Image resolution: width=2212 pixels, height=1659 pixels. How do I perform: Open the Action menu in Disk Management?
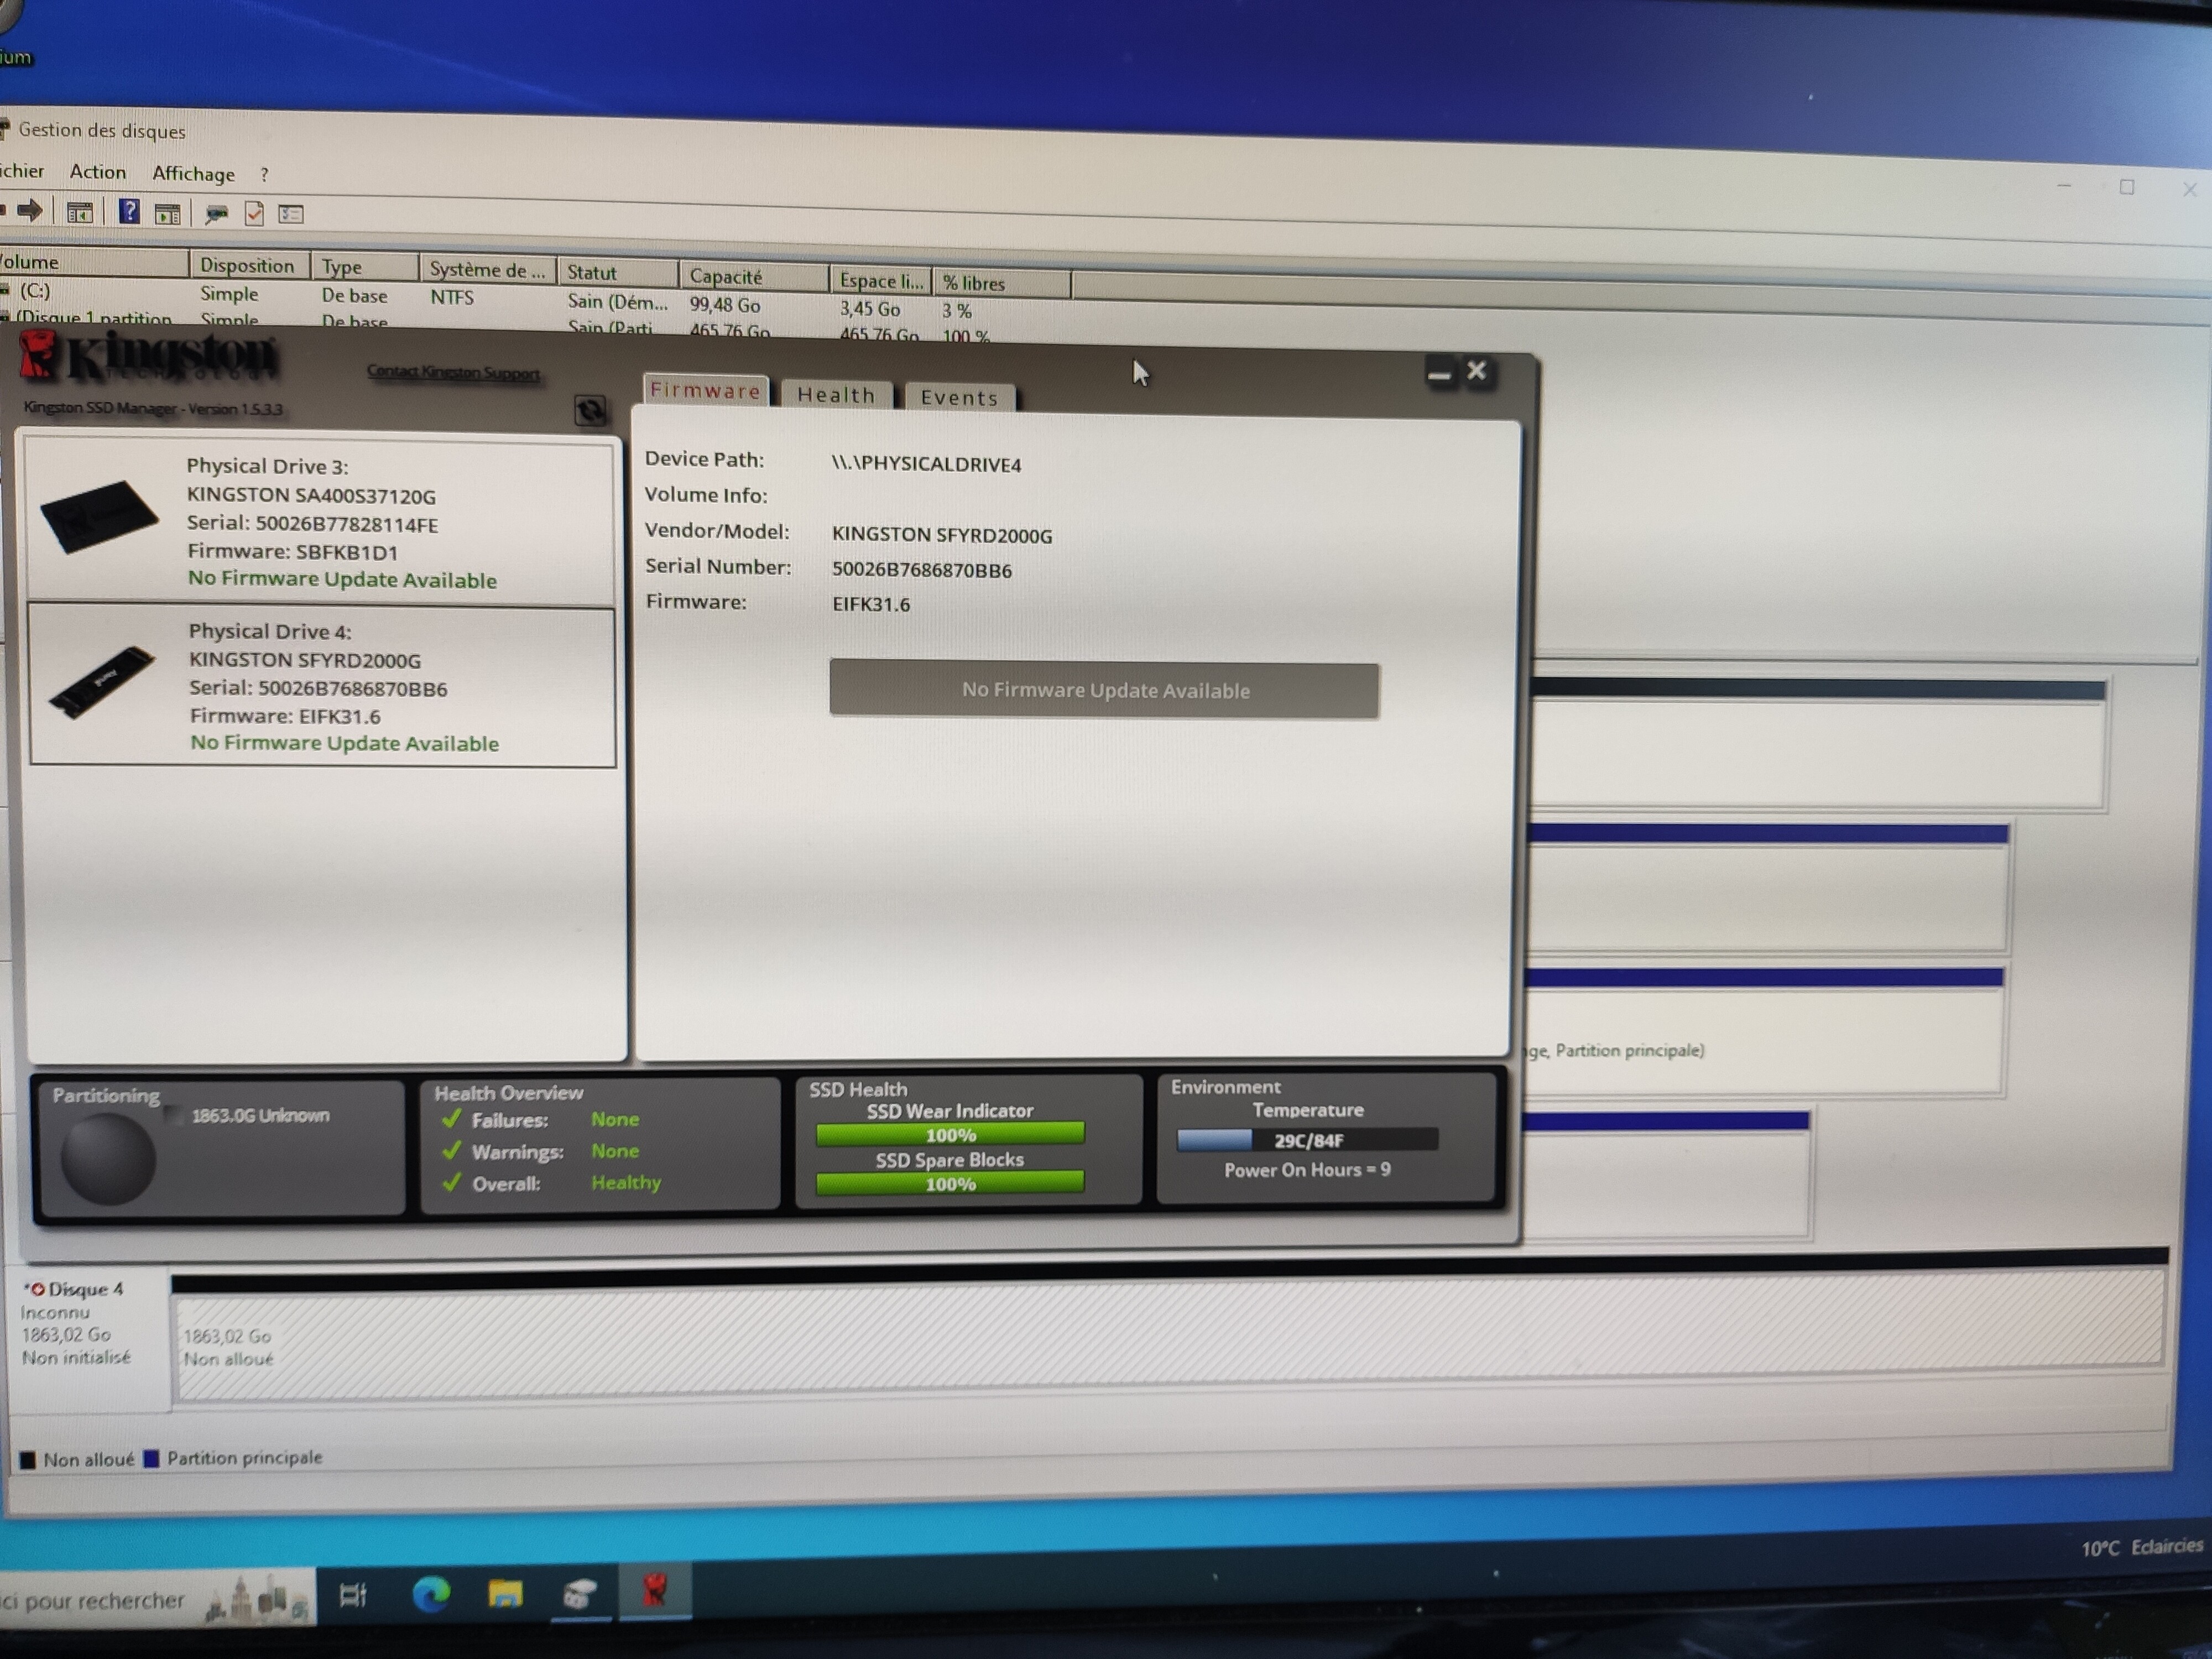(x=98, y=172)
